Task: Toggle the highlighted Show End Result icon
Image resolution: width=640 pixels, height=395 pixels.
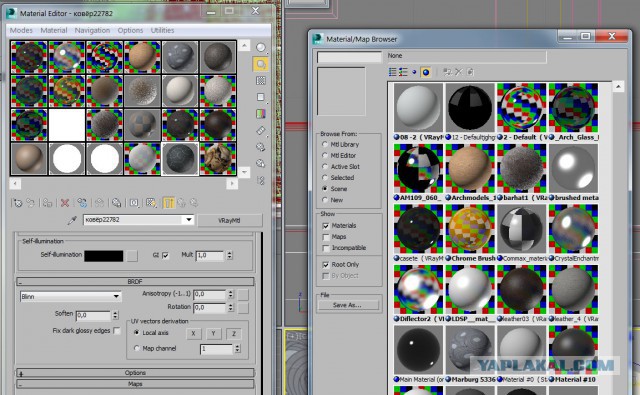Action: pyautogui.click(x=169, y=203)
